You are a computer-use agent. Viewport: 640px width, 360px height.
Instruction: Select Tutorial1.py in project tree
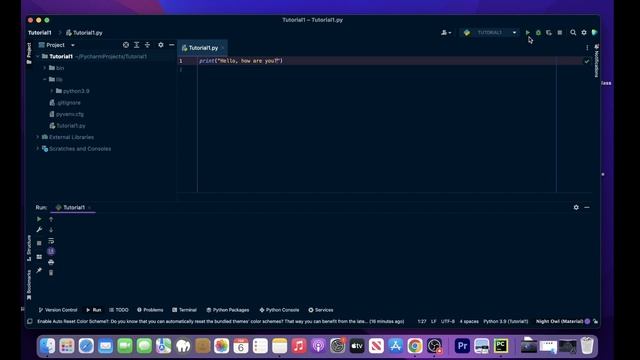[x=67, y=126]
